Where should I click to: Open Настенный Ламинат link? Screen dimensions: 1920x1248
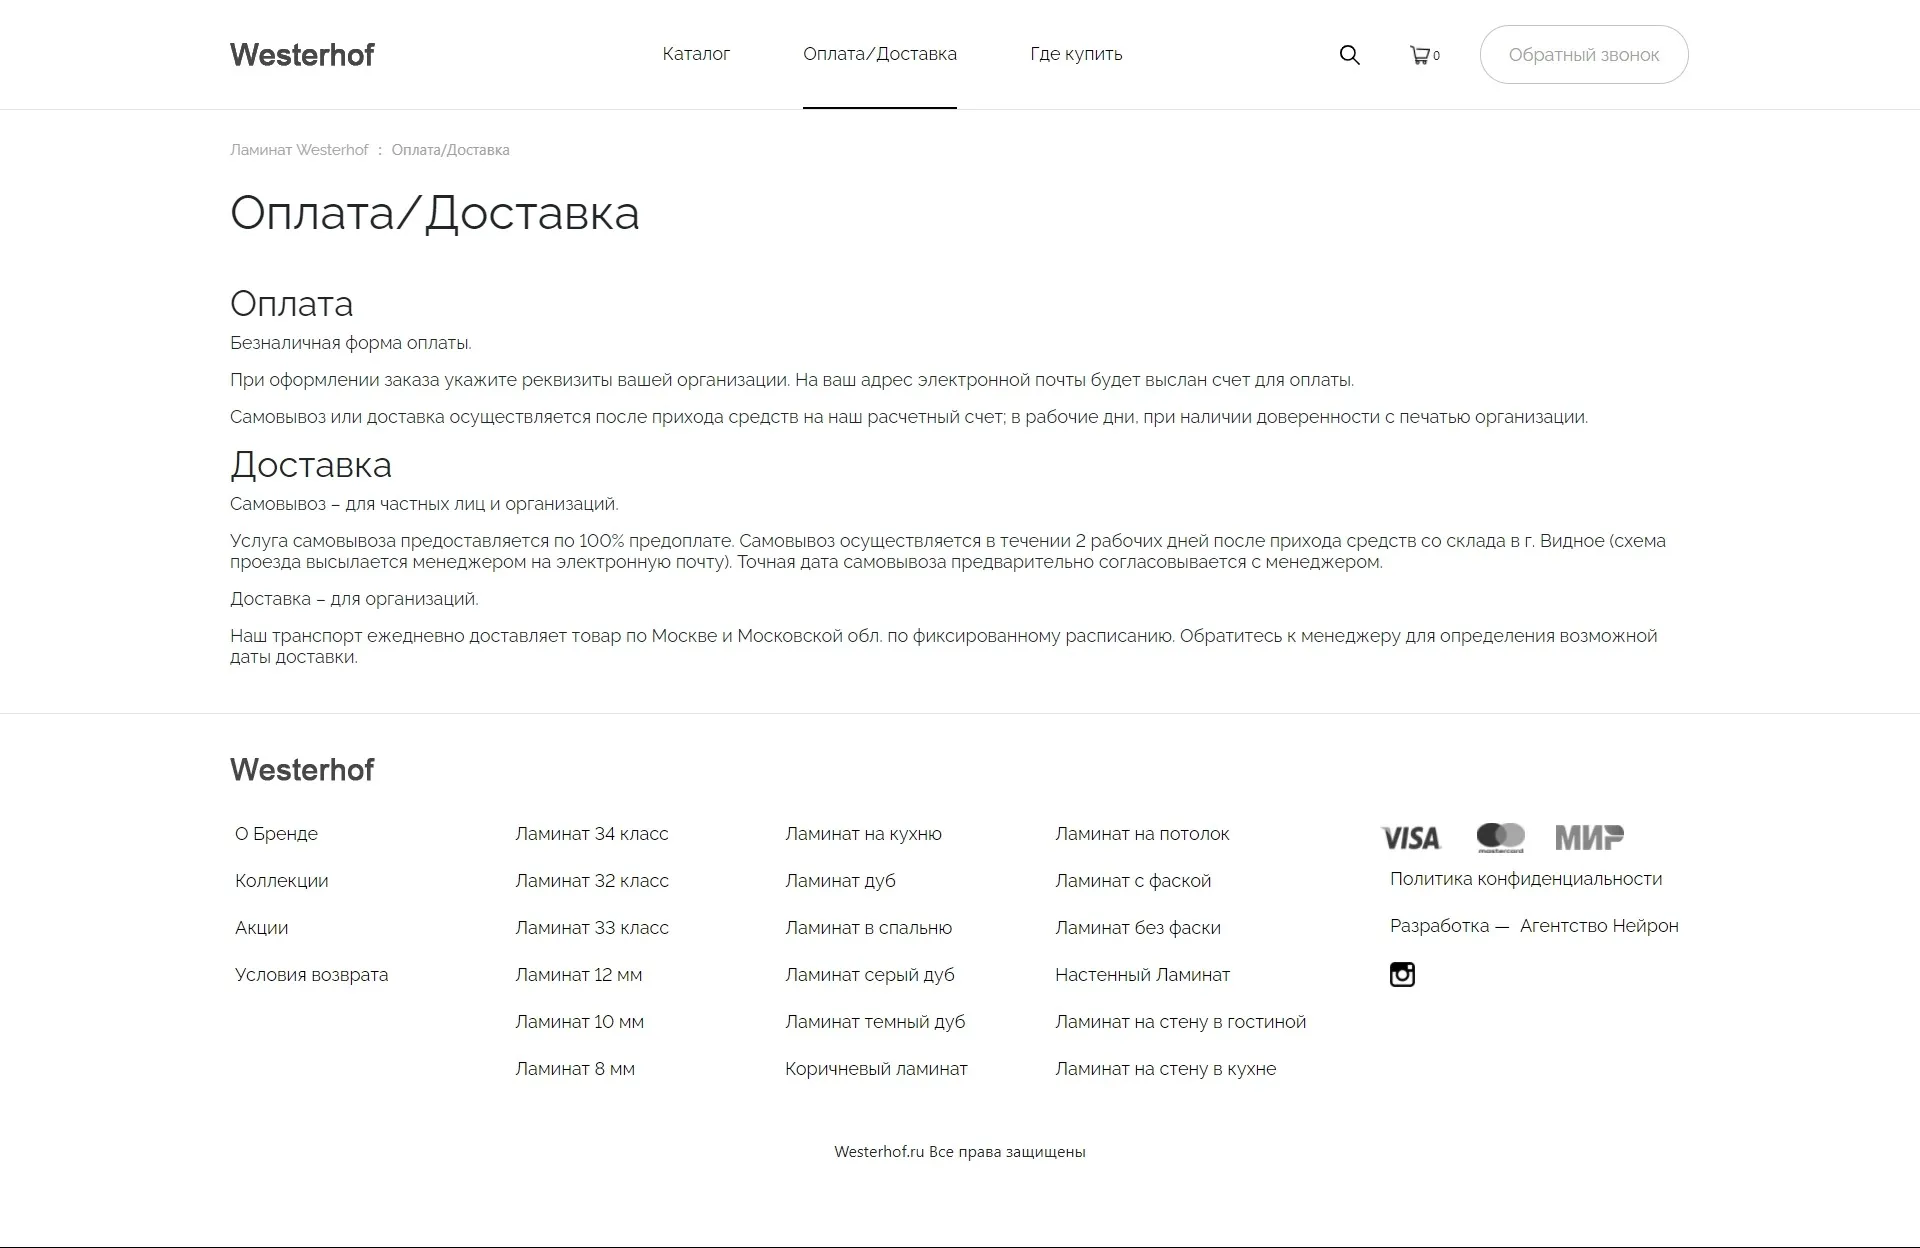coord(1142,975)
